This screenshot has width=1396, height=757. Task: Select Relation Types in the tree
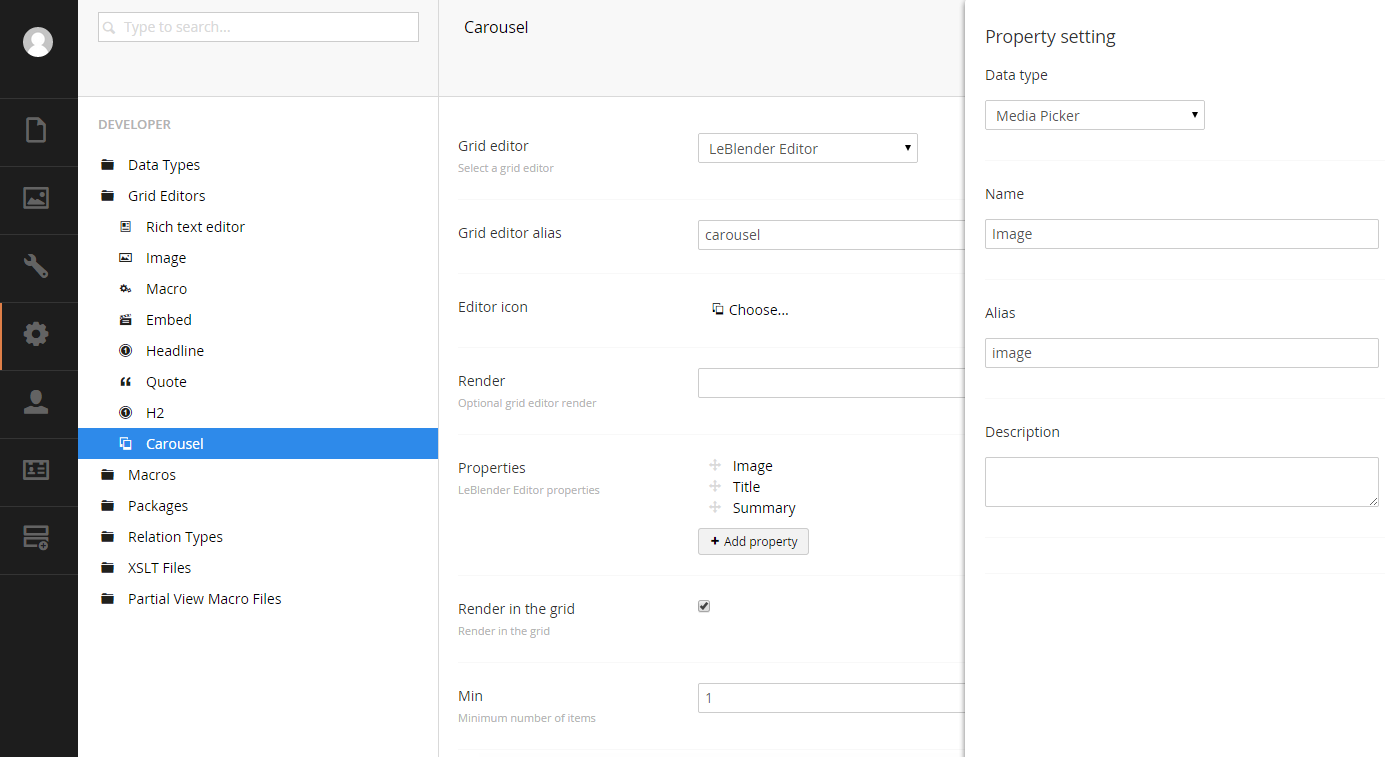175,537
